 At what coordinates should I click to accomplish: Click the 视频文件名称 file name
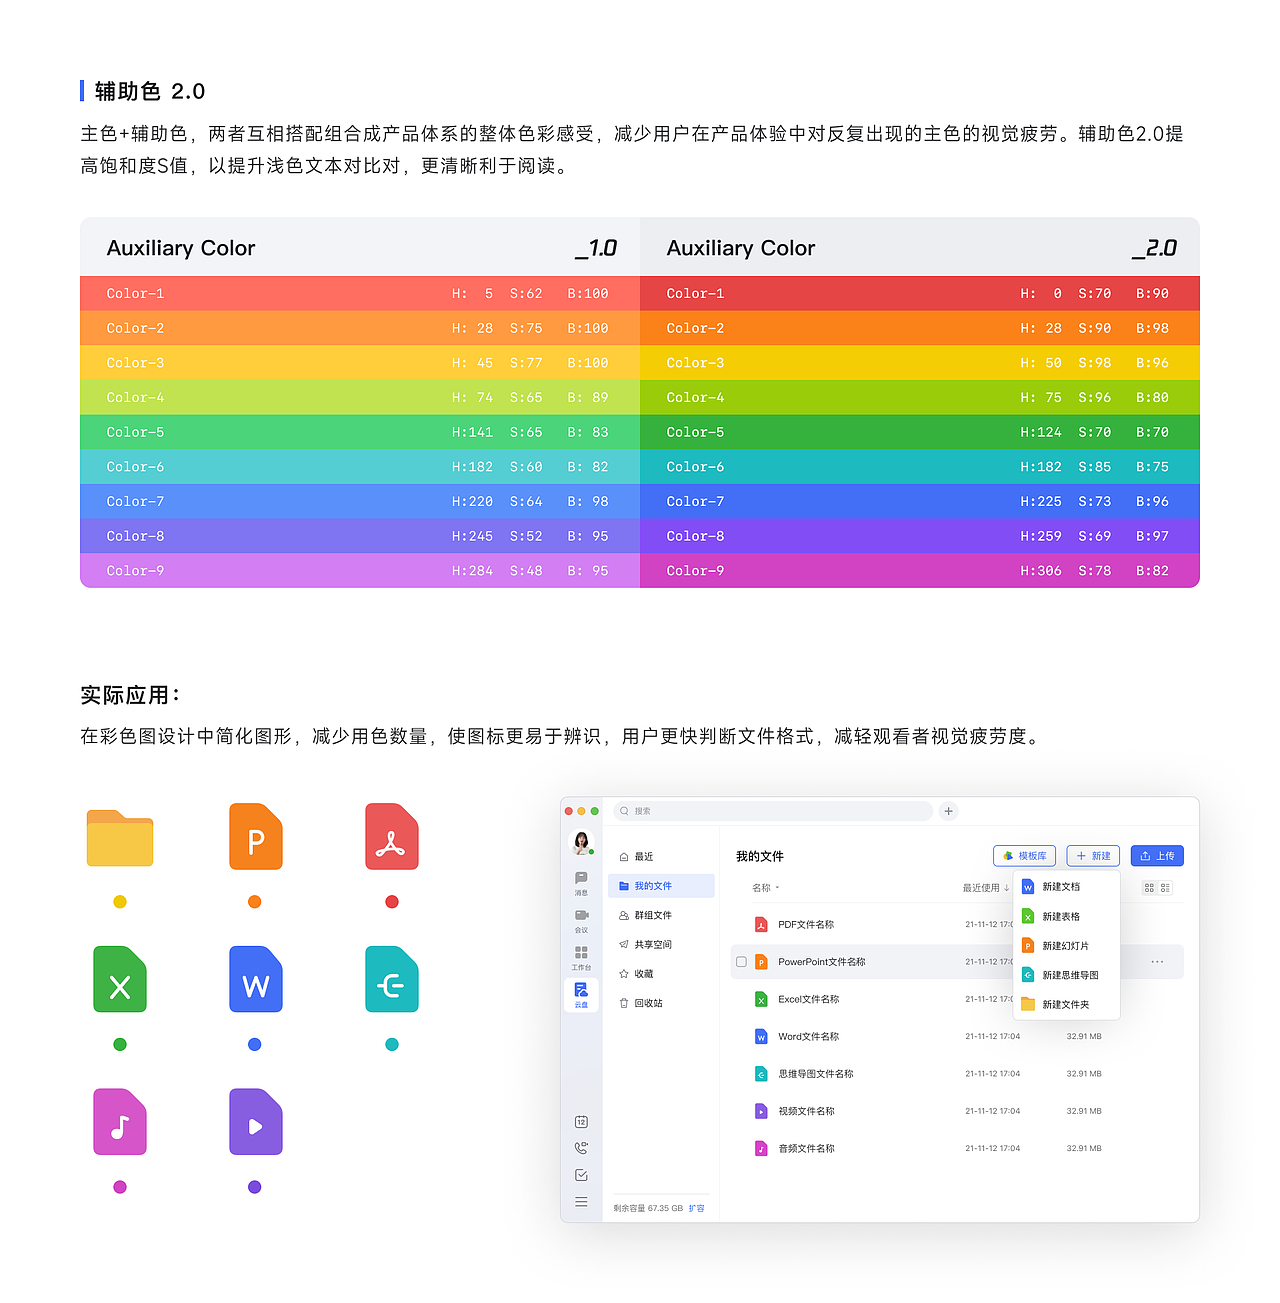pos(806,1111)
